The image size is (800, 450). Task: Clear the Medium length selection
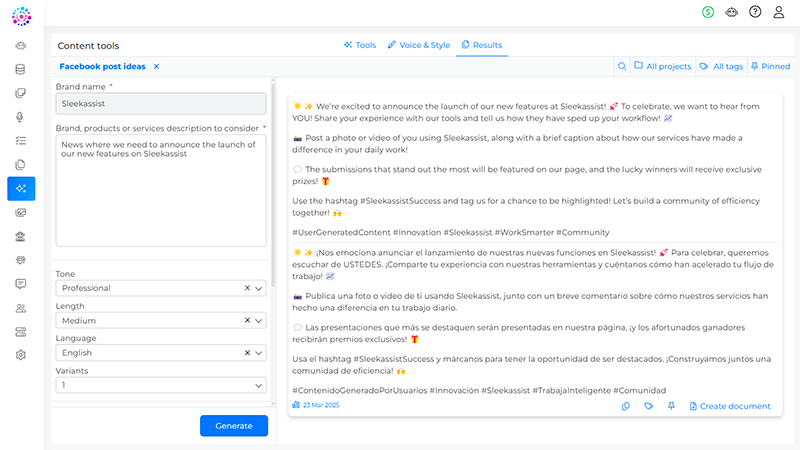tap(247, 320)
